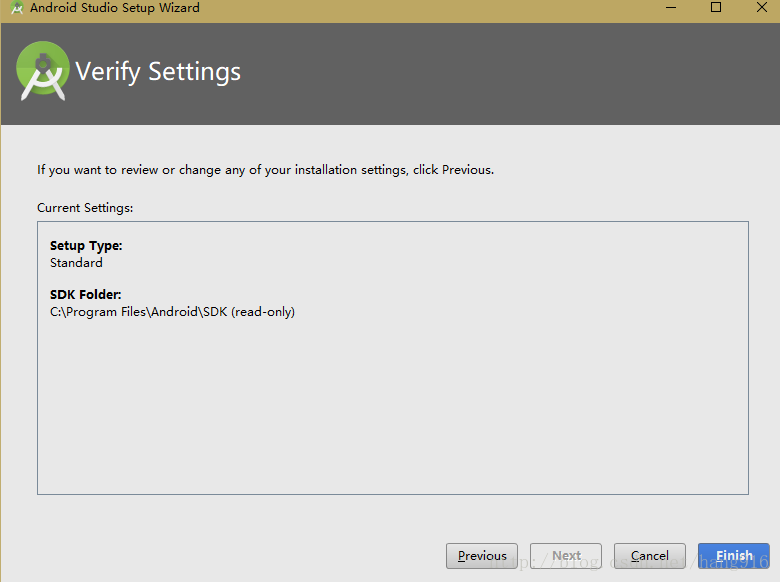Click the review or change installation settings instruction
780x582 pixels.
point(266,170)
